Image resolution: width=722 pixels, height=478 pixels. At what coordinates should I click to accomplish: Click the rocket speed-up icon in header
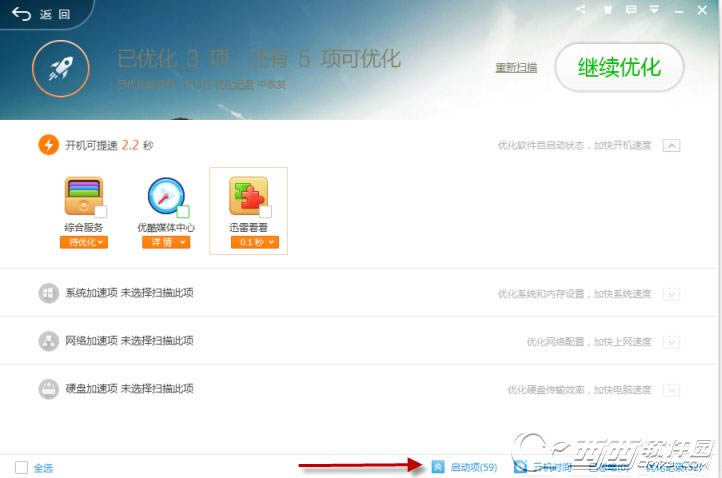coord(61,69)
